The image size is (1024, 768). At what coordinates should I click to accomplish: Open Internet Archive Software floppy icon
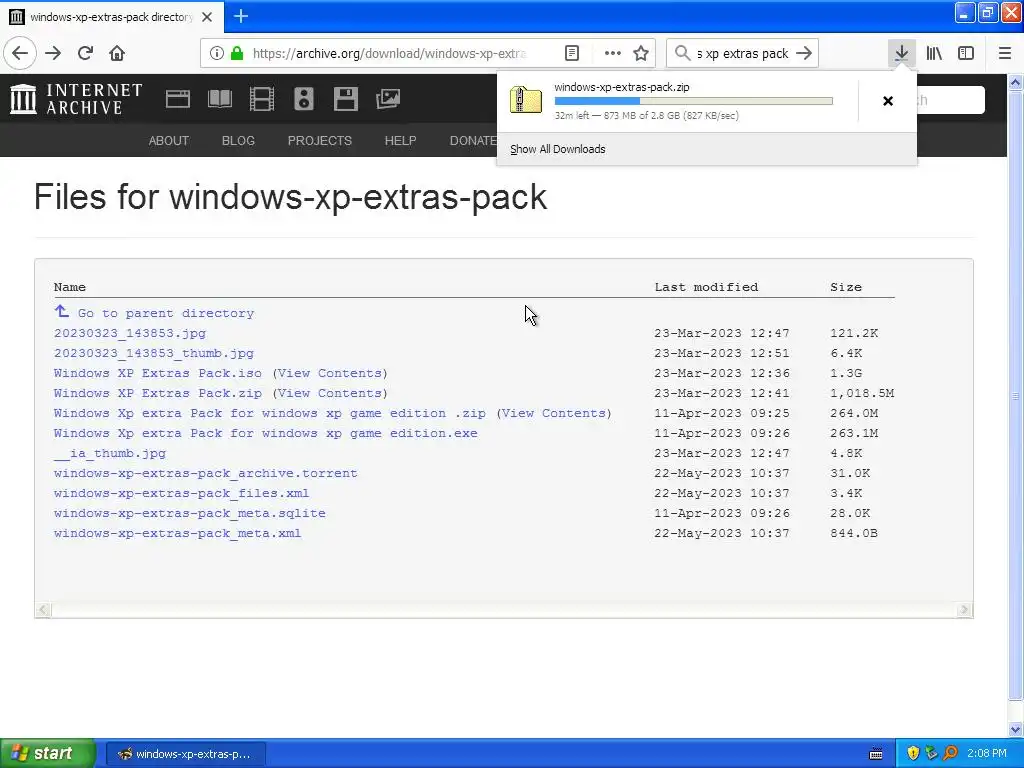[345, 99]
